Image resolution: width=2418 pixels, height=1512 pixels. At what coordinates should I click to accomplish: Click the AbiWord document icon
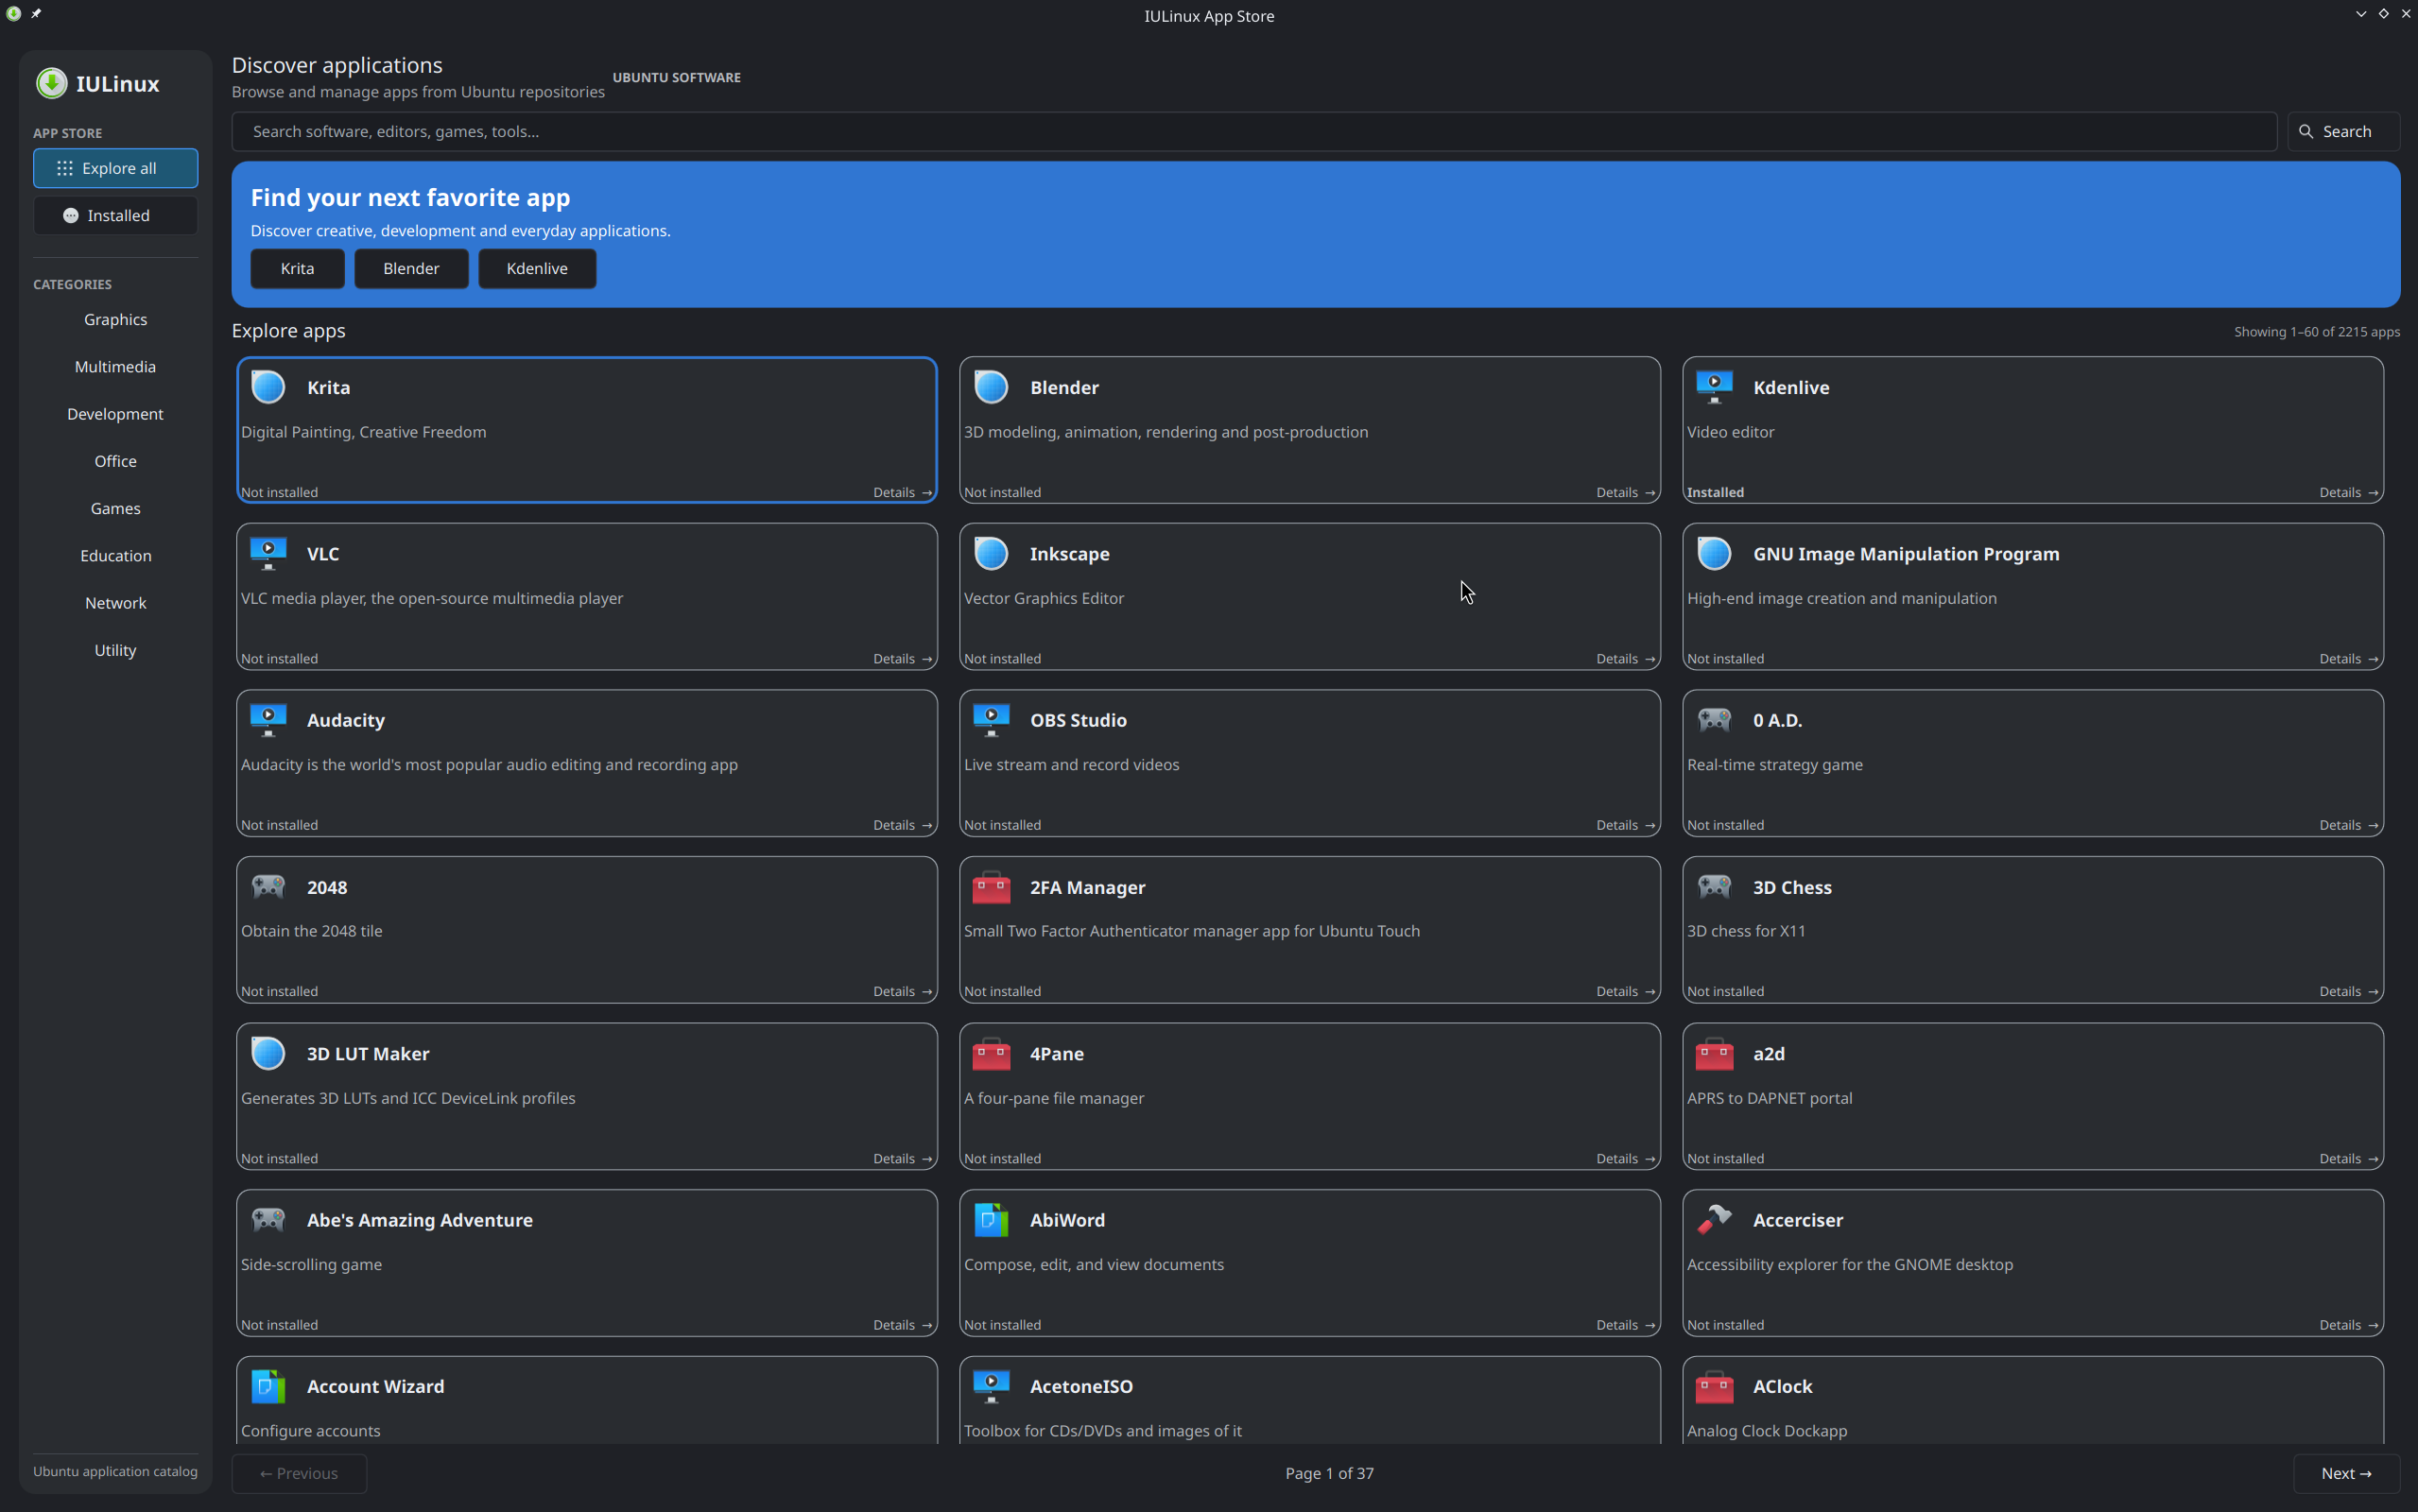click(991, 1220)
